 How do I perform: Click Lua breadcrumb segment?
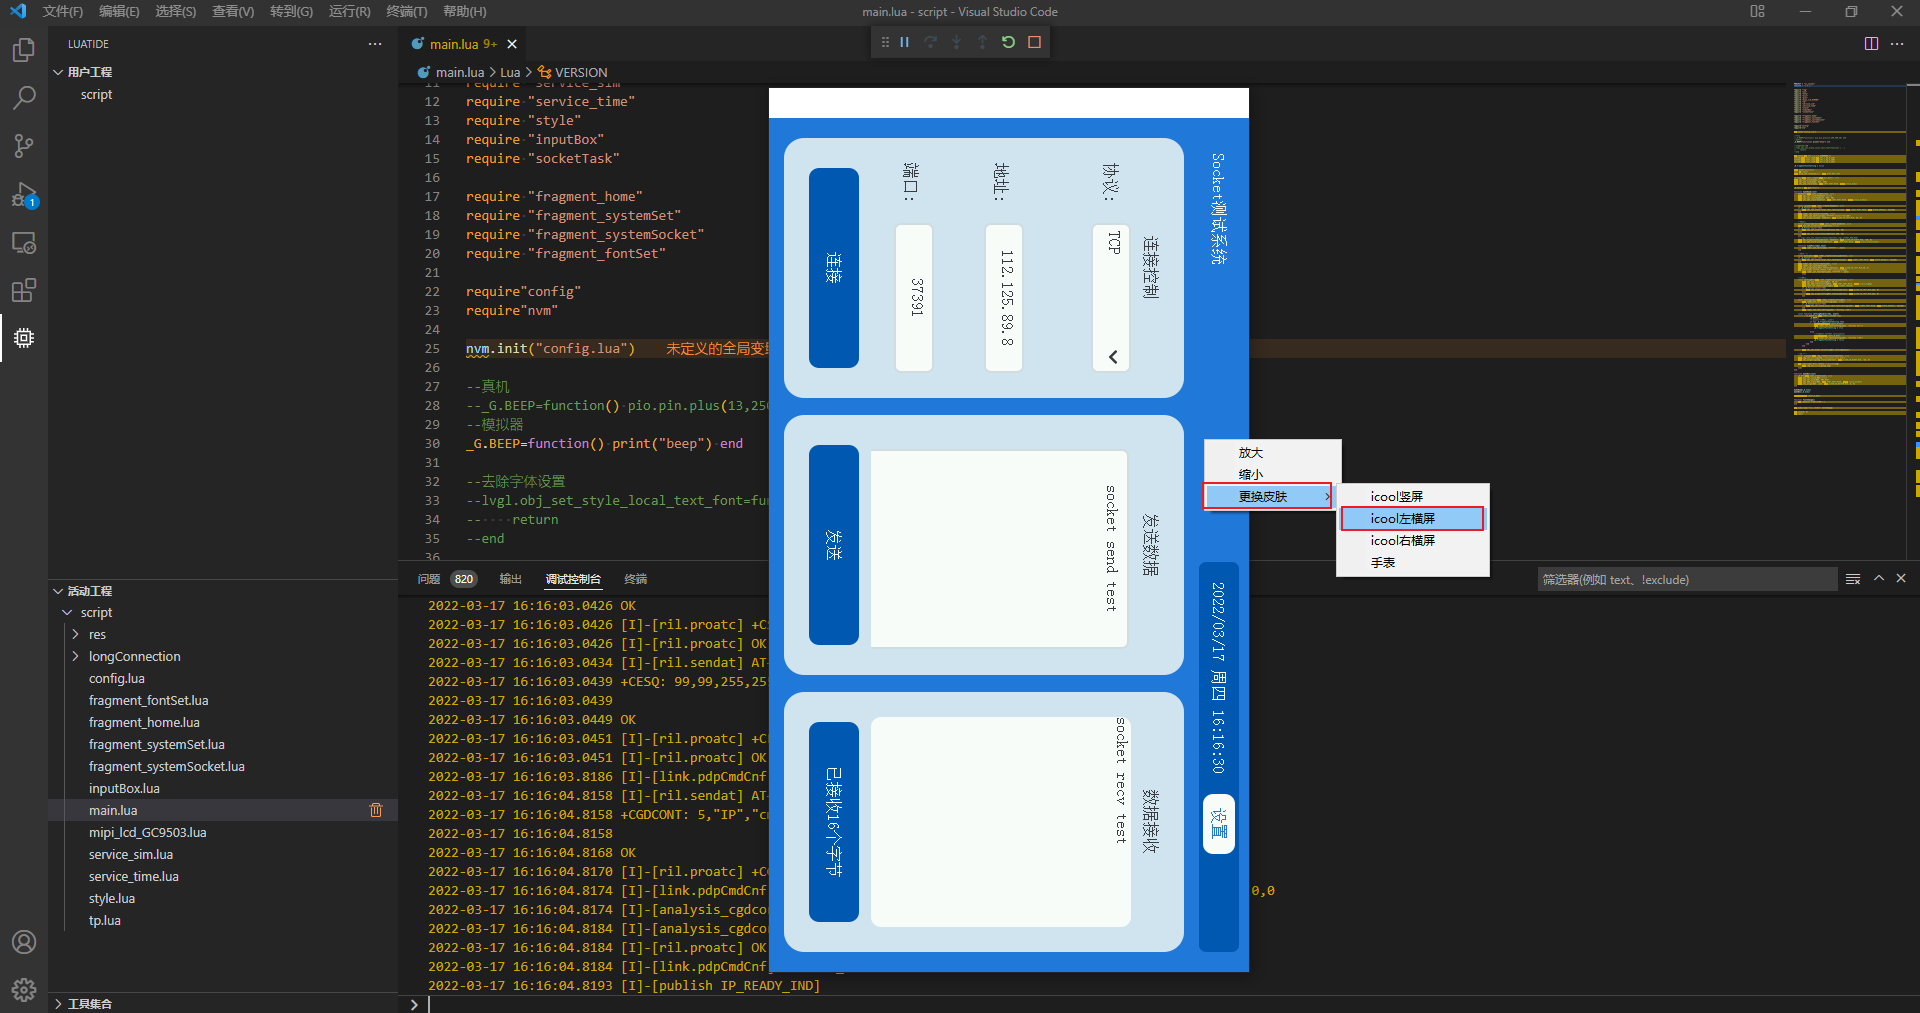coord(510,72)
